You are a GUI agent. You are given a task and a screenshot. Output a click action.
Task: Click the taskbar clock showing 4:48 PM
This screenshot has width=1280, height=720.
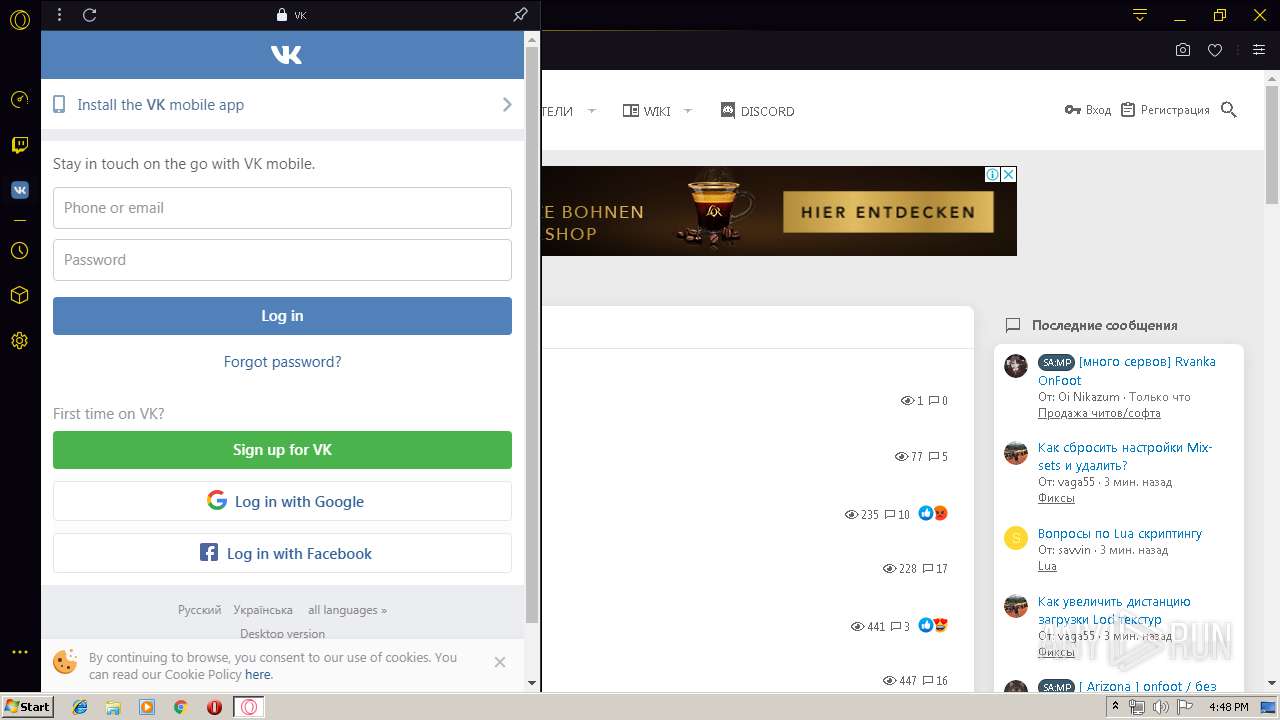1228,707
